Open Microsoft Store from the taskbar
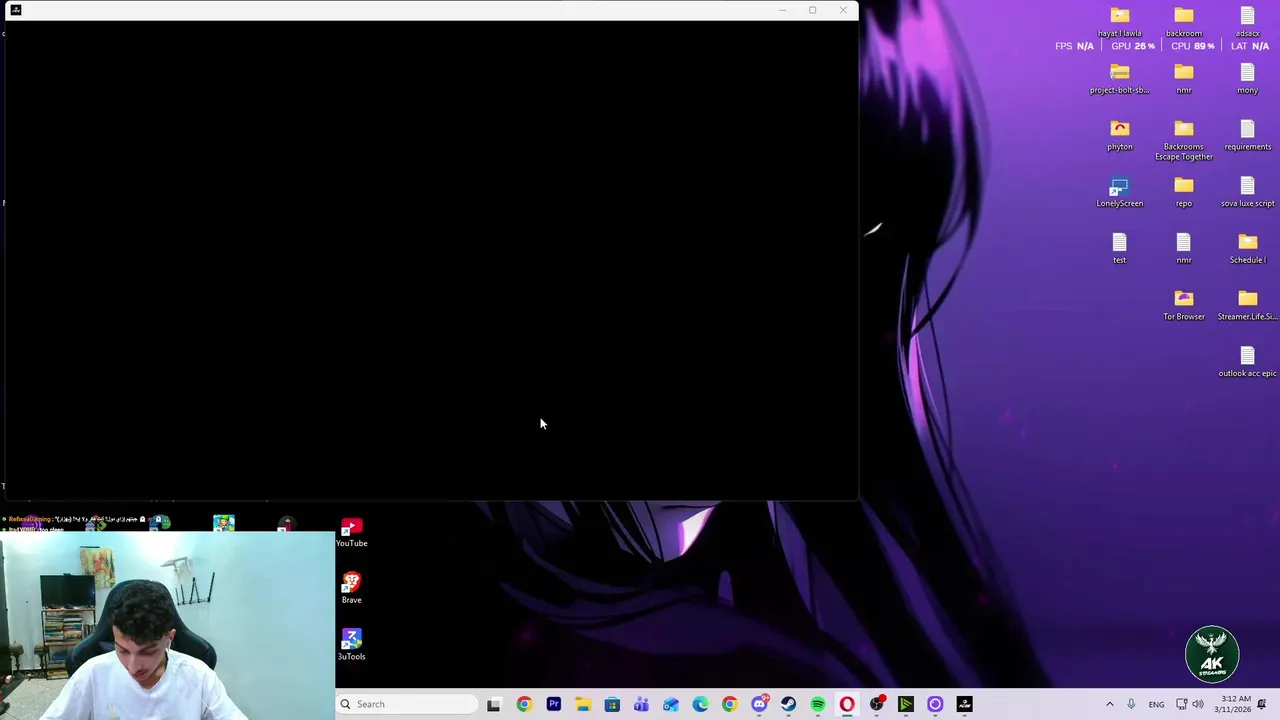1280x720 pixels. click(x=612, y=704)
